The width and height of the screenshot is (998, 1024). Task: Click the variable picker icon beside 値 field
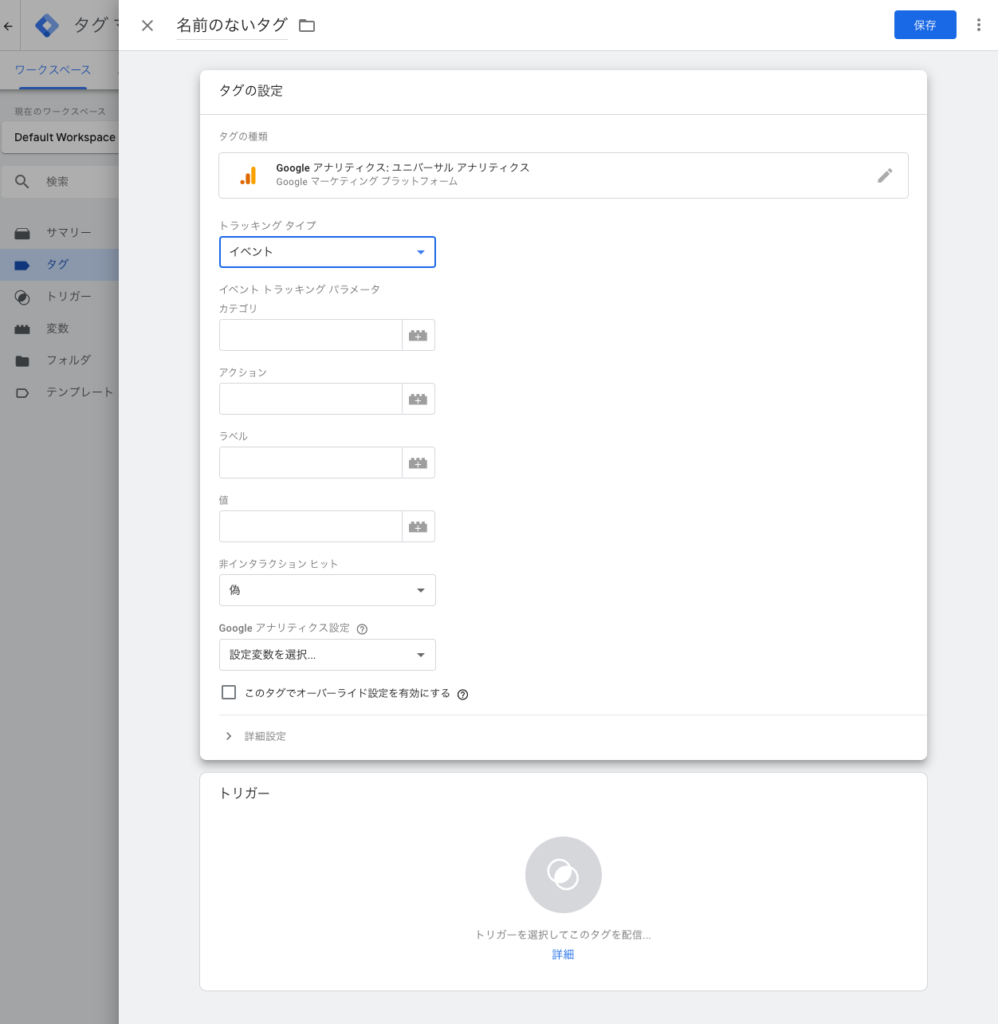click(418, 527)
